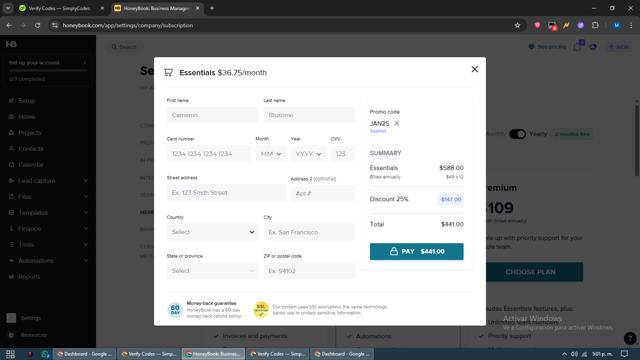
Task: Click the 60 day money-back guarantee badge
Action: (x=175, y=310)
